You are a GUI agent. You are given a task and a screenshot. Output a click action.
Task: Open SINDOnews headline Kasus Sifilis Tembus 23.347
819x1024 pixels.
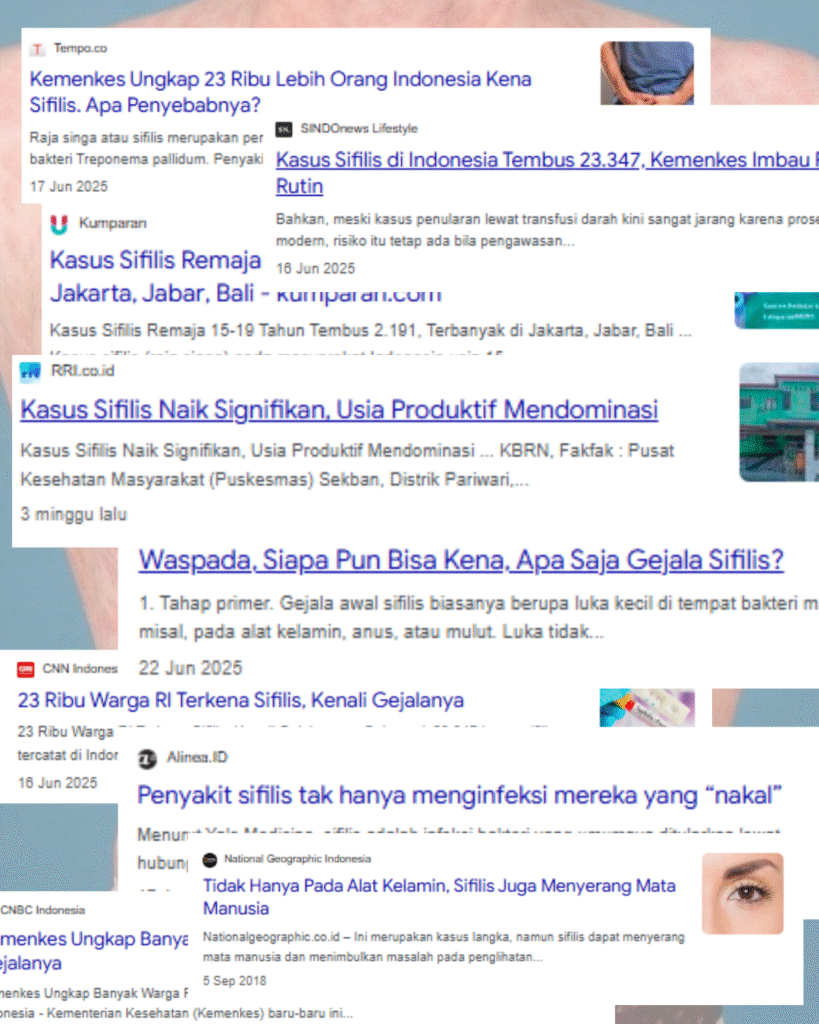pyautogui.click(x=547, y=172)
